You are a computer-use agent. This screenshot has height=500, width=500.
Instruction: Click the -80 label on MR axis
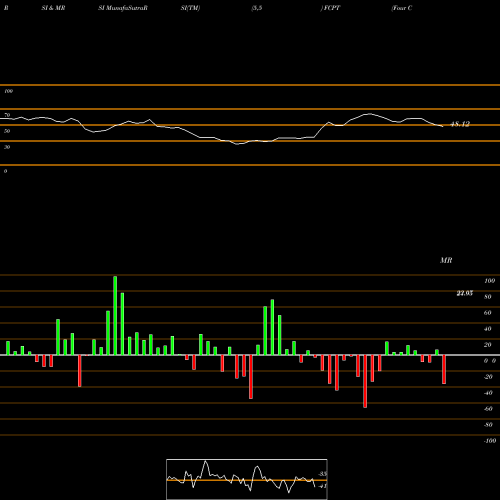click(x=488, y=425)
